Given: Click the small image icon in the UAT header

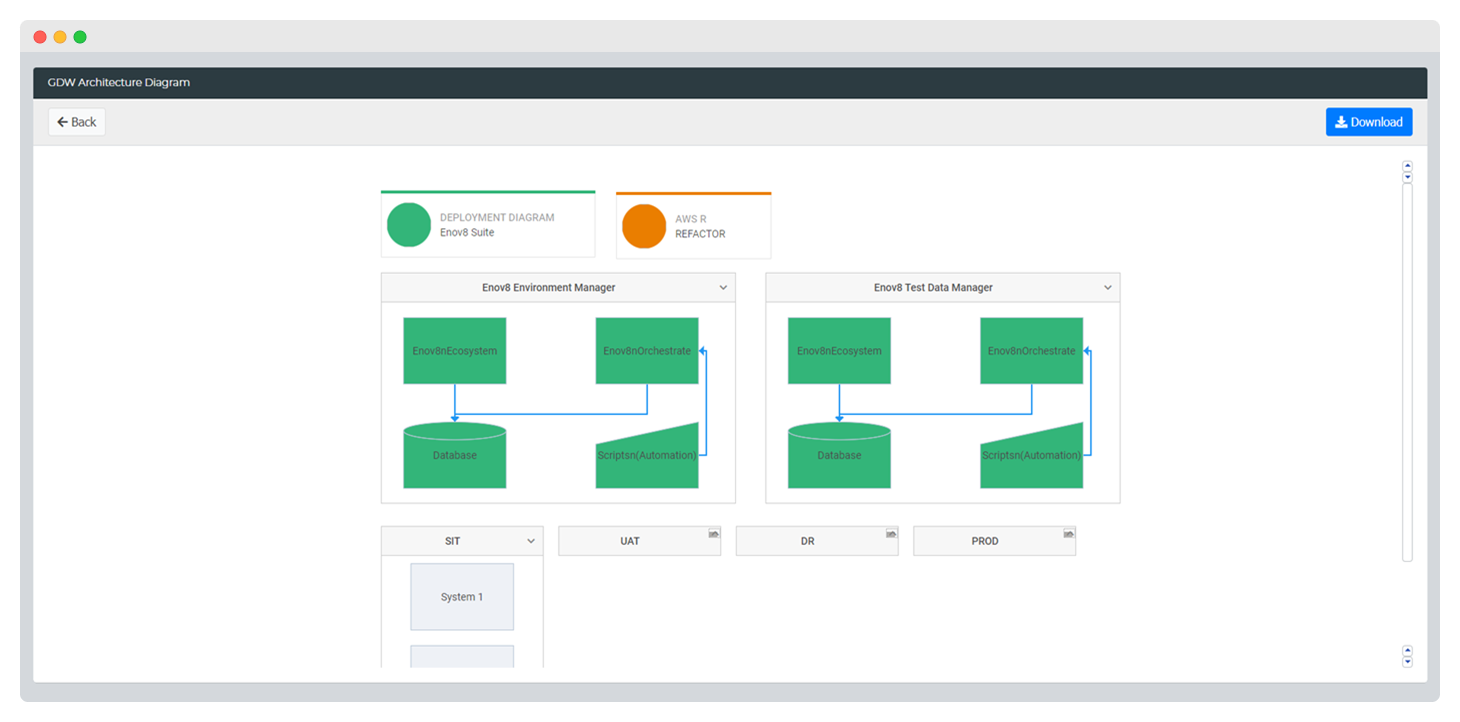Looking at the screenshot, I should (714, 534).
